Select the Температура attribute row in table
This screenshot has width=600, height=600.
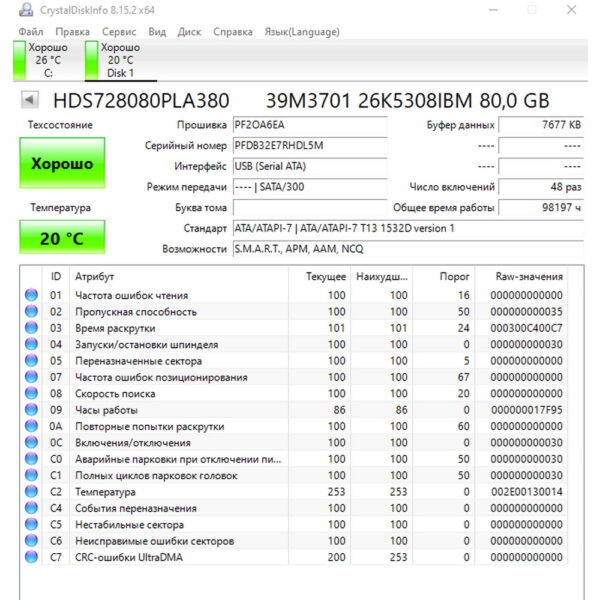(294, 492)
